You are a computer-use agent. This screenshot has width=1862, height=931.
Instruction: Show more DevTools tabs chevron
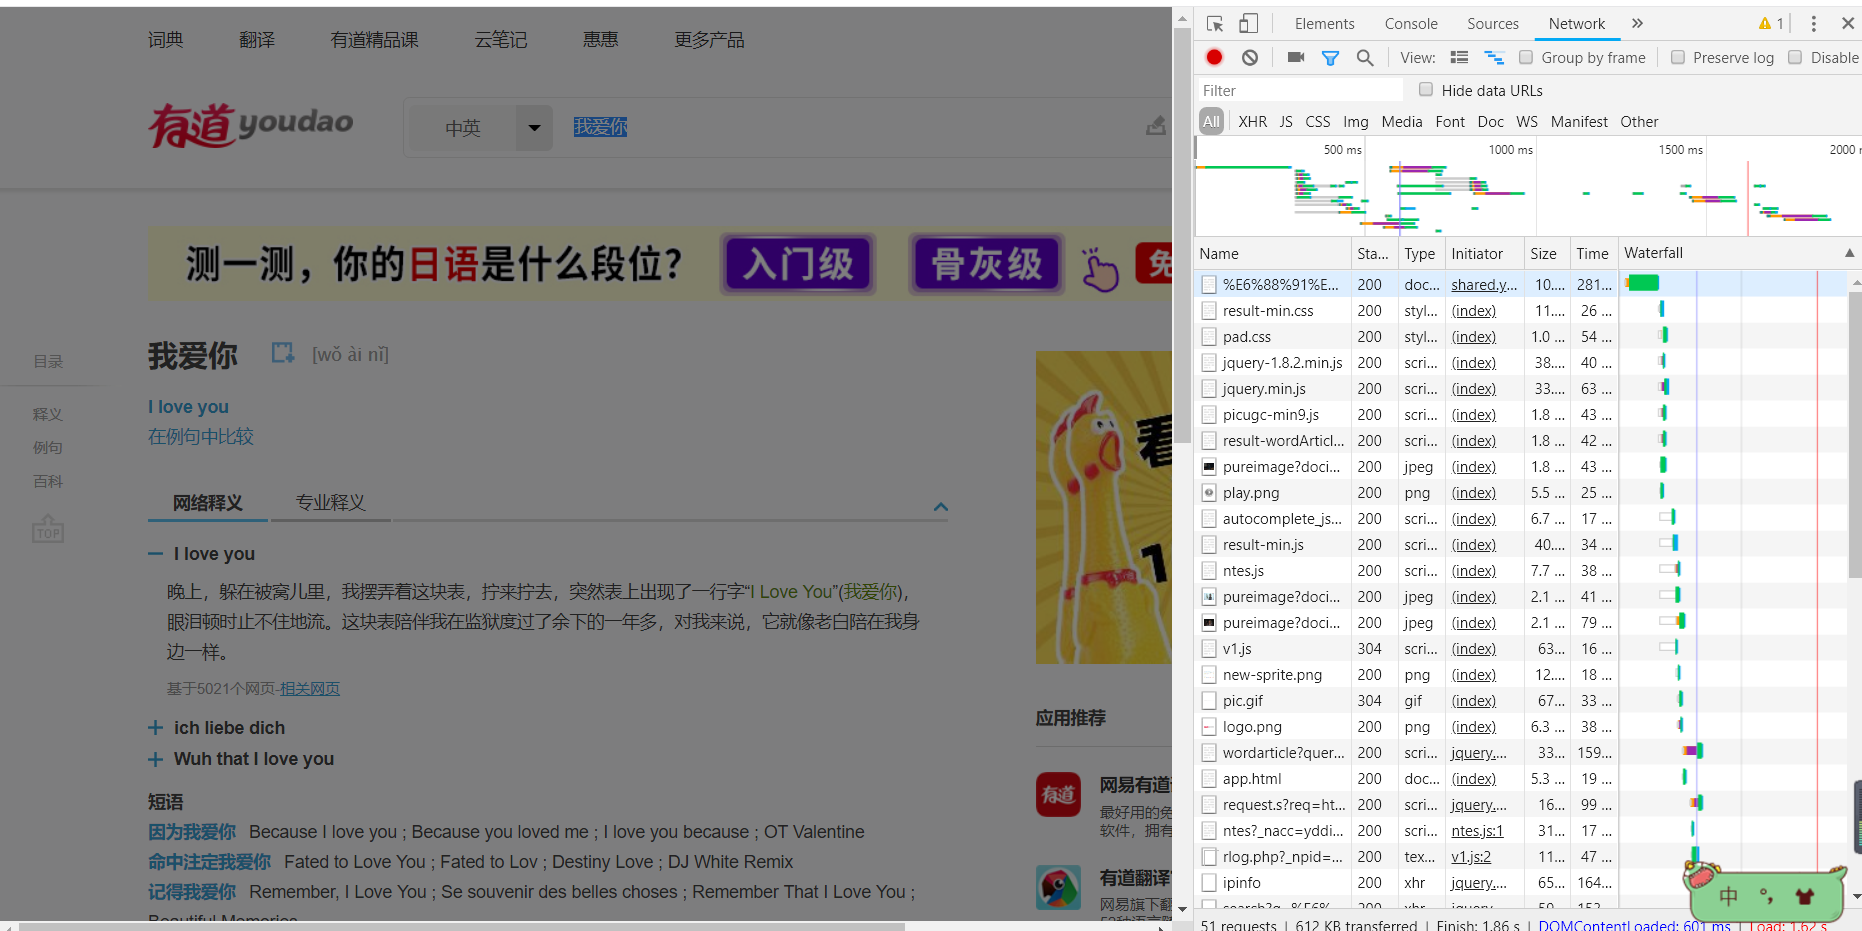[x=1637, y=24]
